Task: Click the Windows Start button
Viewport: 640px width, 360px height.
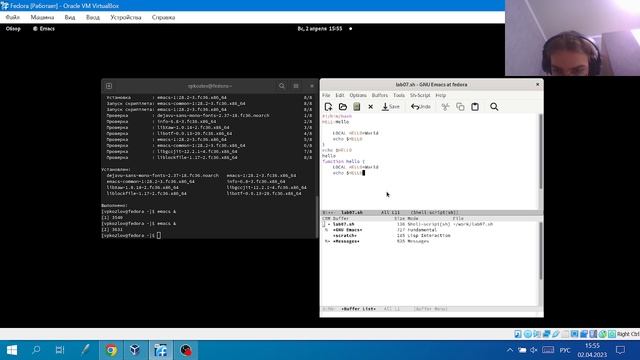Action: 12,350
